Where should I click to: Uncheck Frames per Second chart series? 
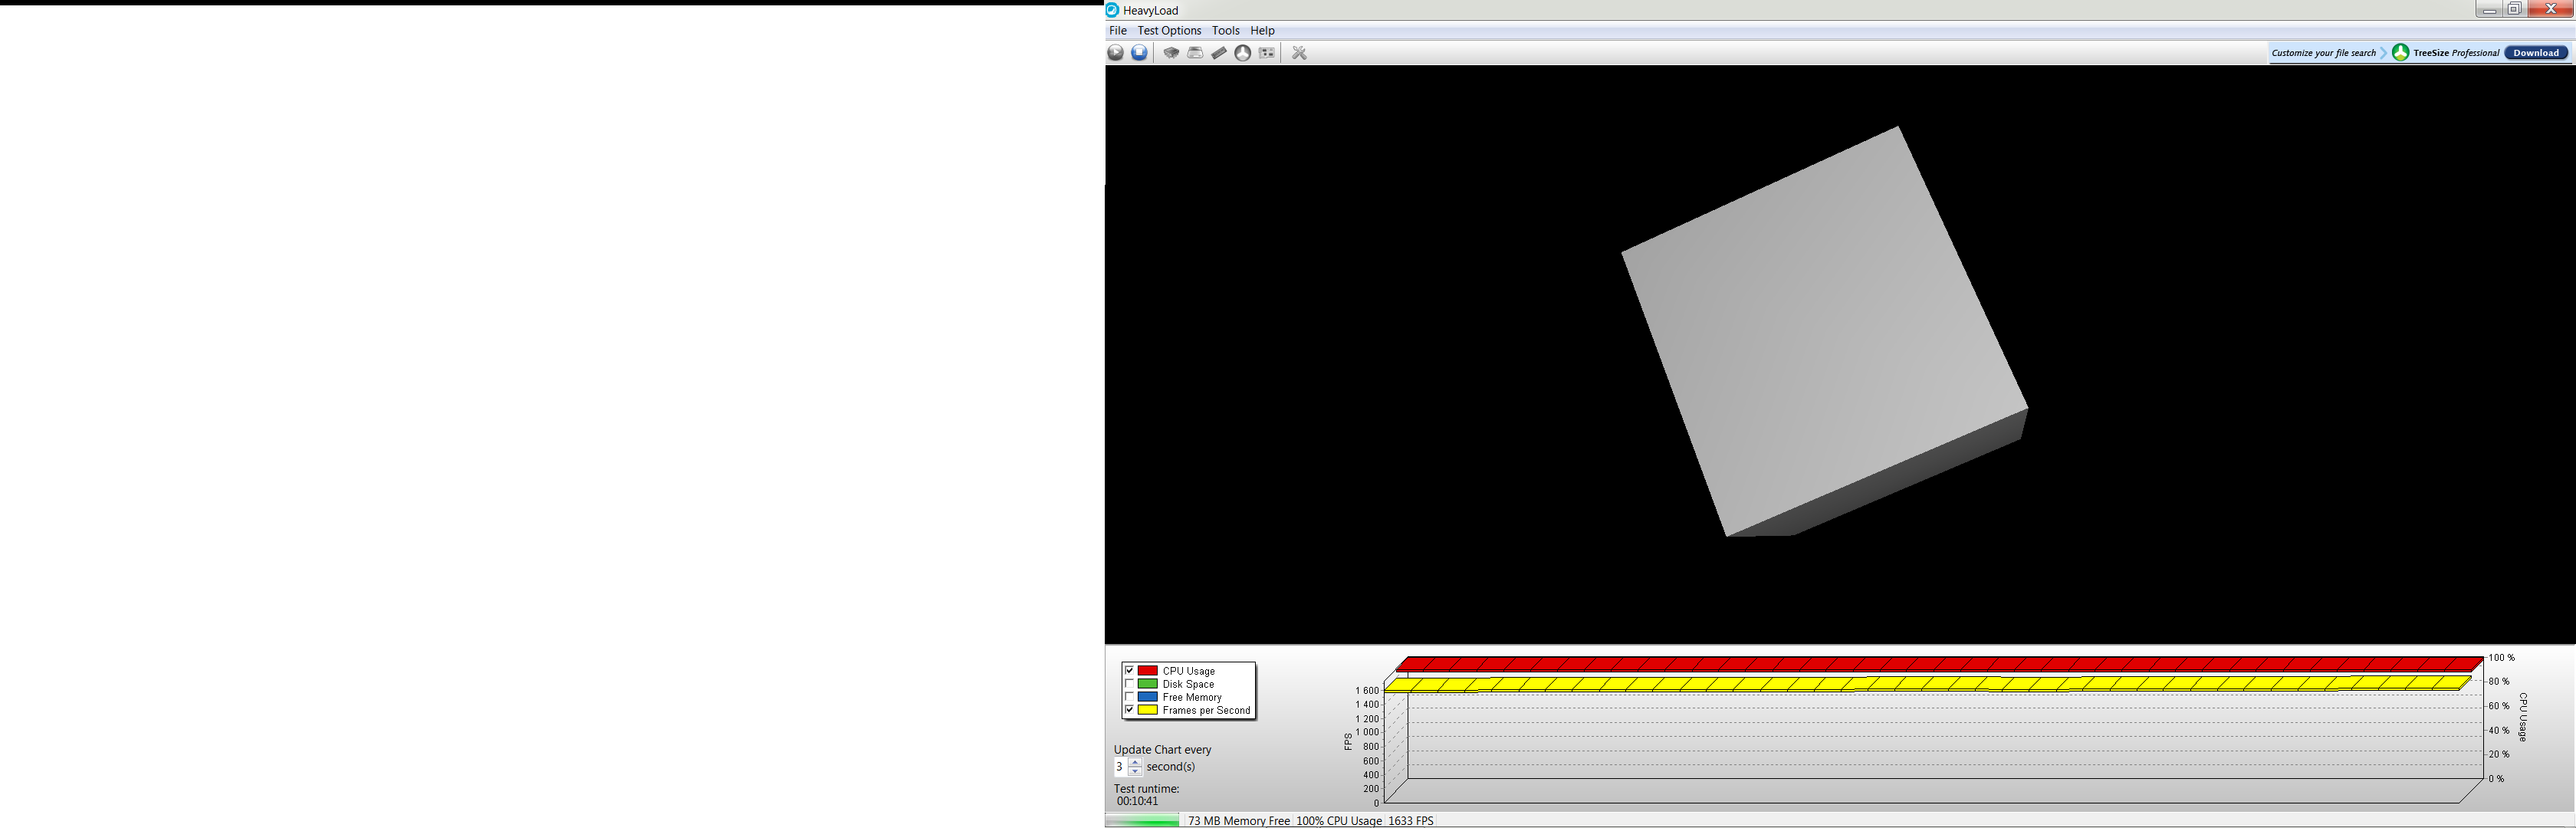tap(1129, 710)
